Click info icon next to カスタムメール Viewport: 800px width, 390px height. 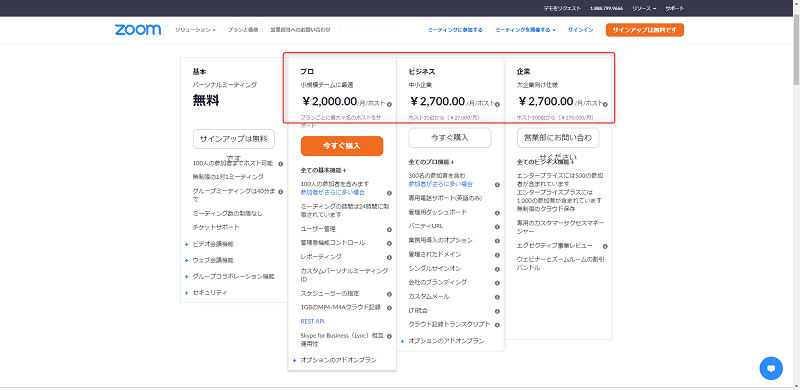pos(497,297)
